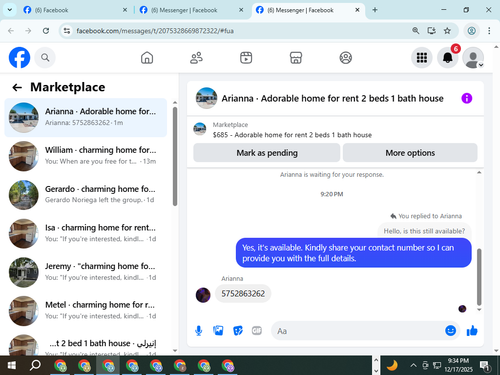The image size is (500, 375).
Task: Go back in browser history
Action: [x=11, y=31]
